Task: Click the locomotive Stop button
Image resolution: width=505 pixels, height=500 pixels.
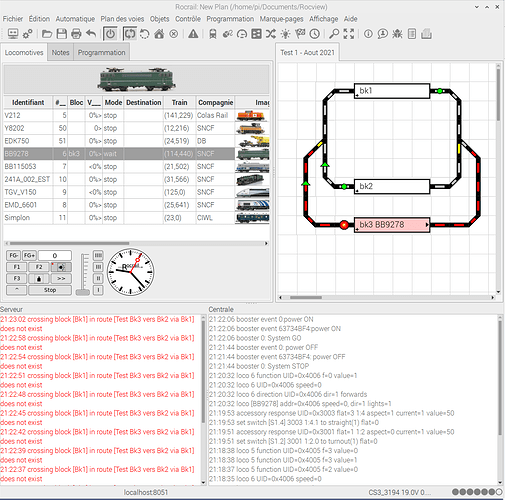Action: click(x=50, y=290)
